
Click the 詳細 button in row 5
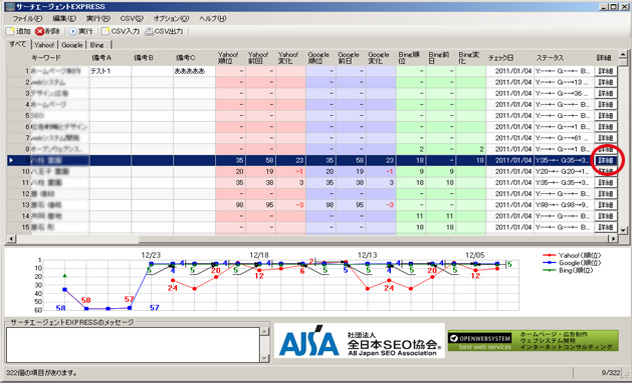605,116
